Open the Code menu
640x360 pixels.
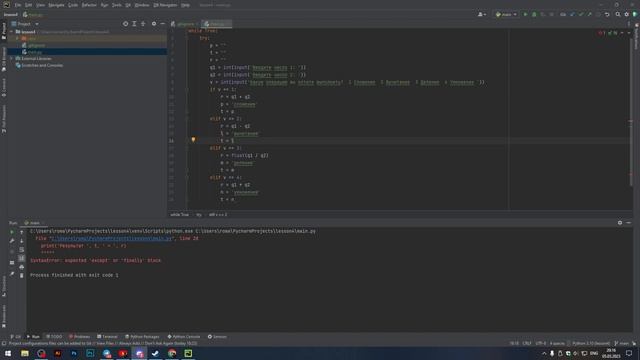coord(73,5)
